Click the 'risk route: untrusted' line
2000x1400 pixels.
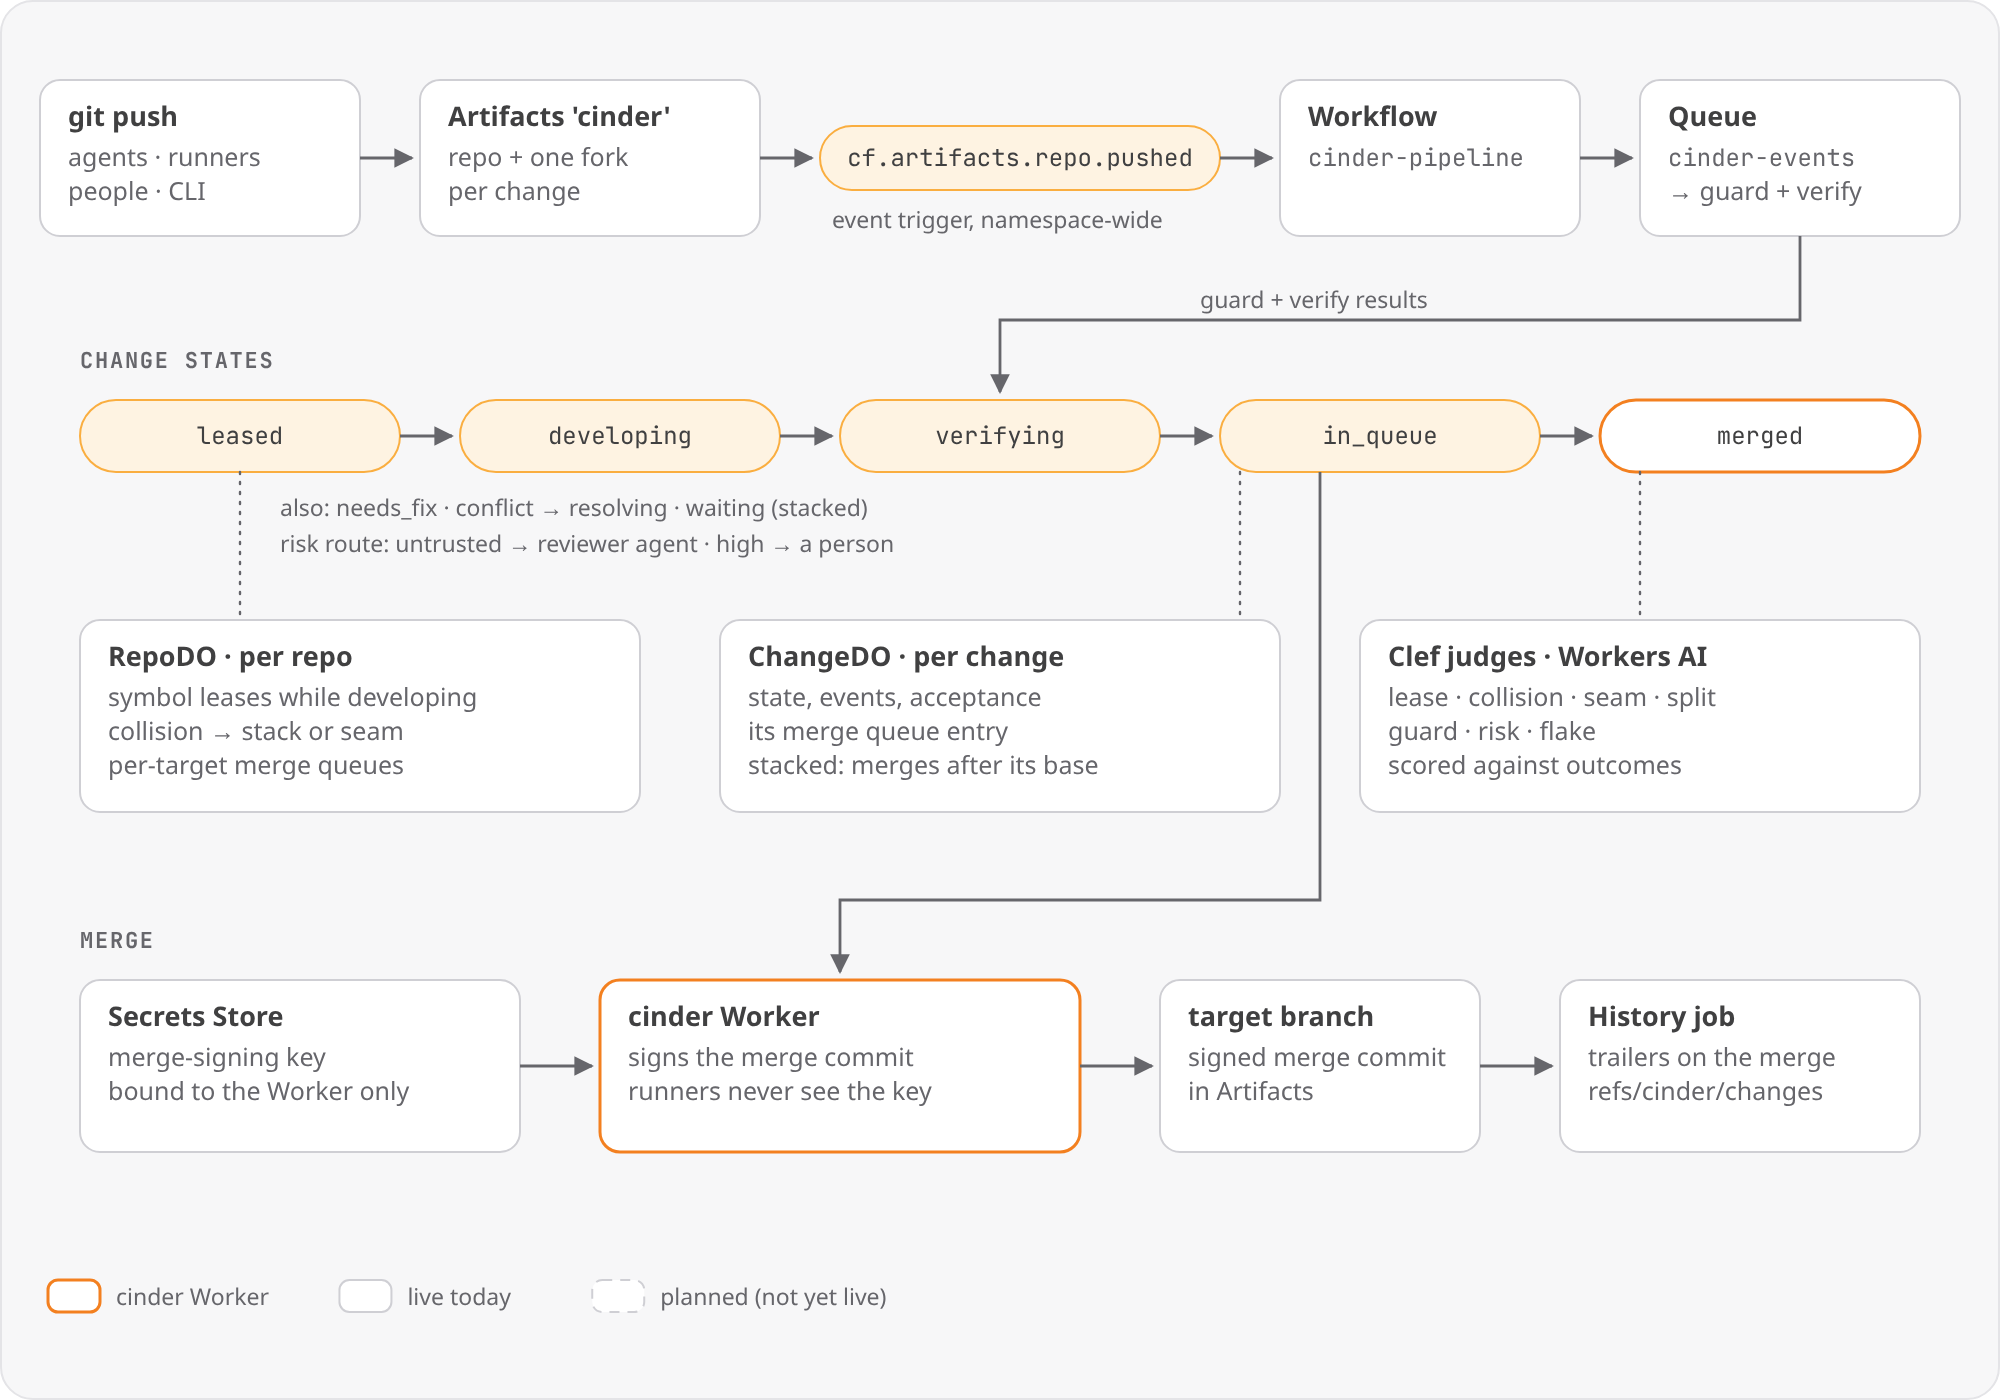tap(587, 544)
